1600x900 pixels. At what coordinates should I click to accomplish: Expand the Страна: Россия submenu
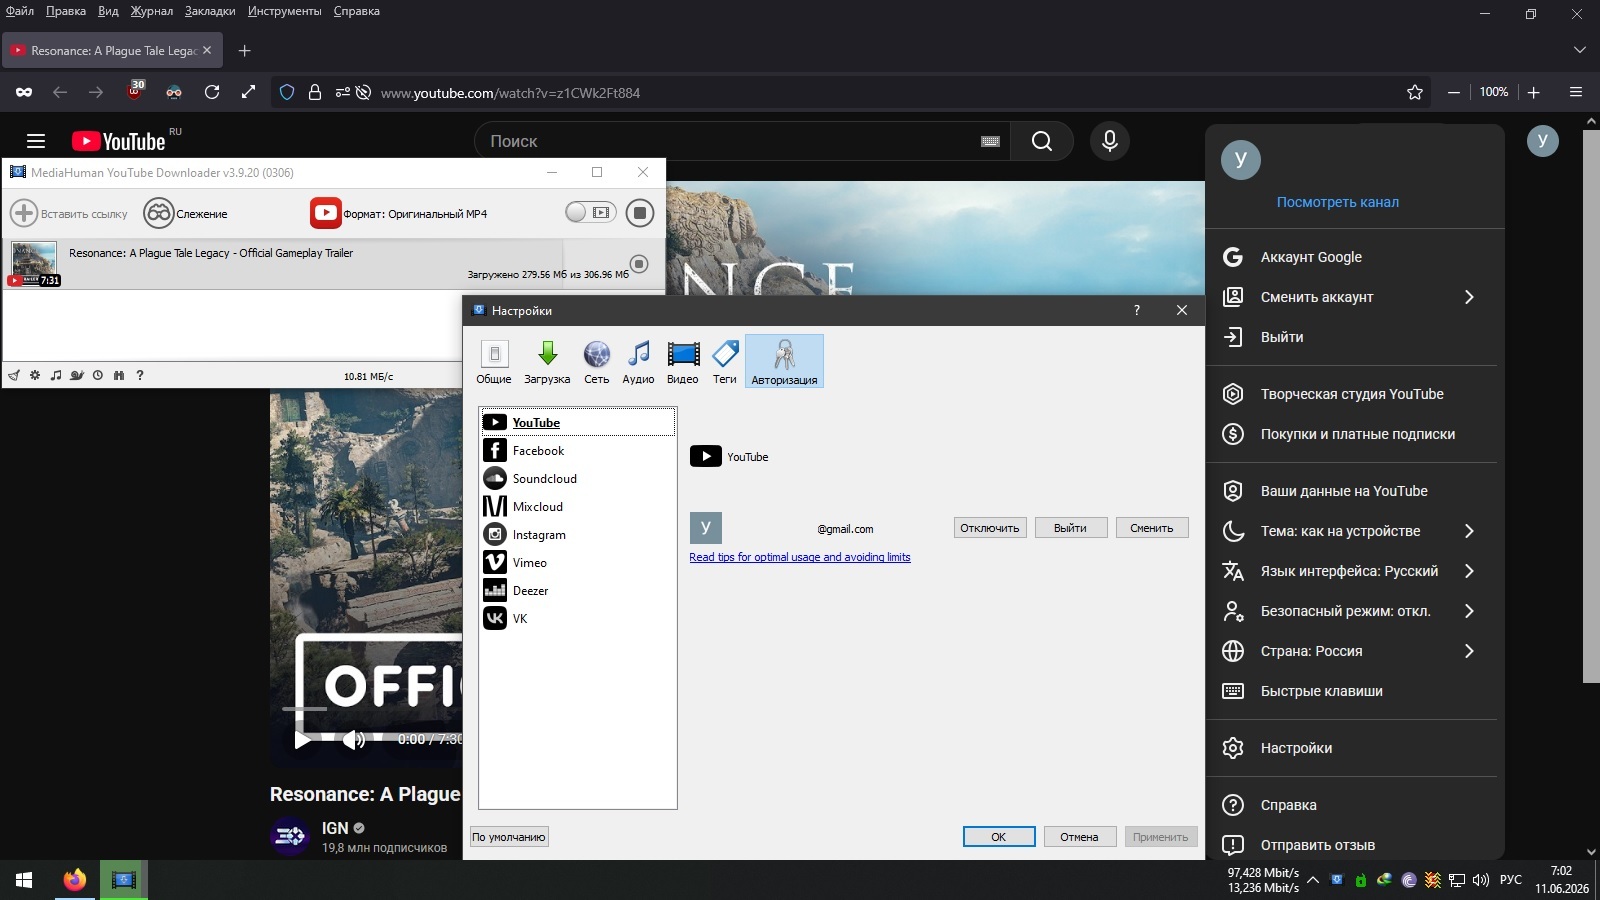pos(1351,651)
